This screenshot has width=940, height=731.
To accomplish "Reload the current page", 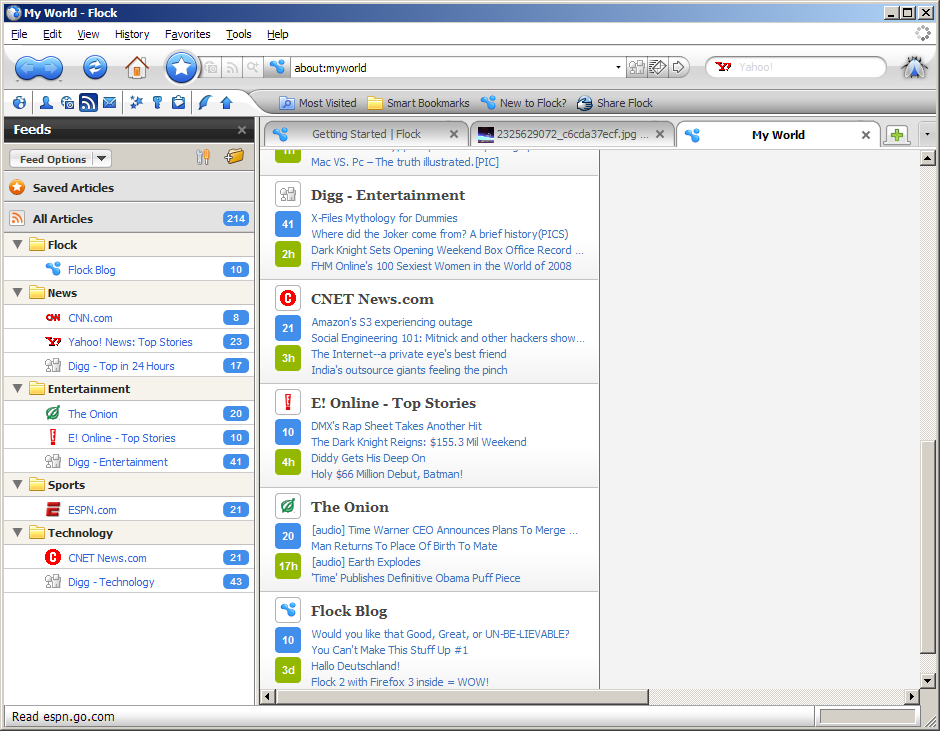I will [95, 67].
